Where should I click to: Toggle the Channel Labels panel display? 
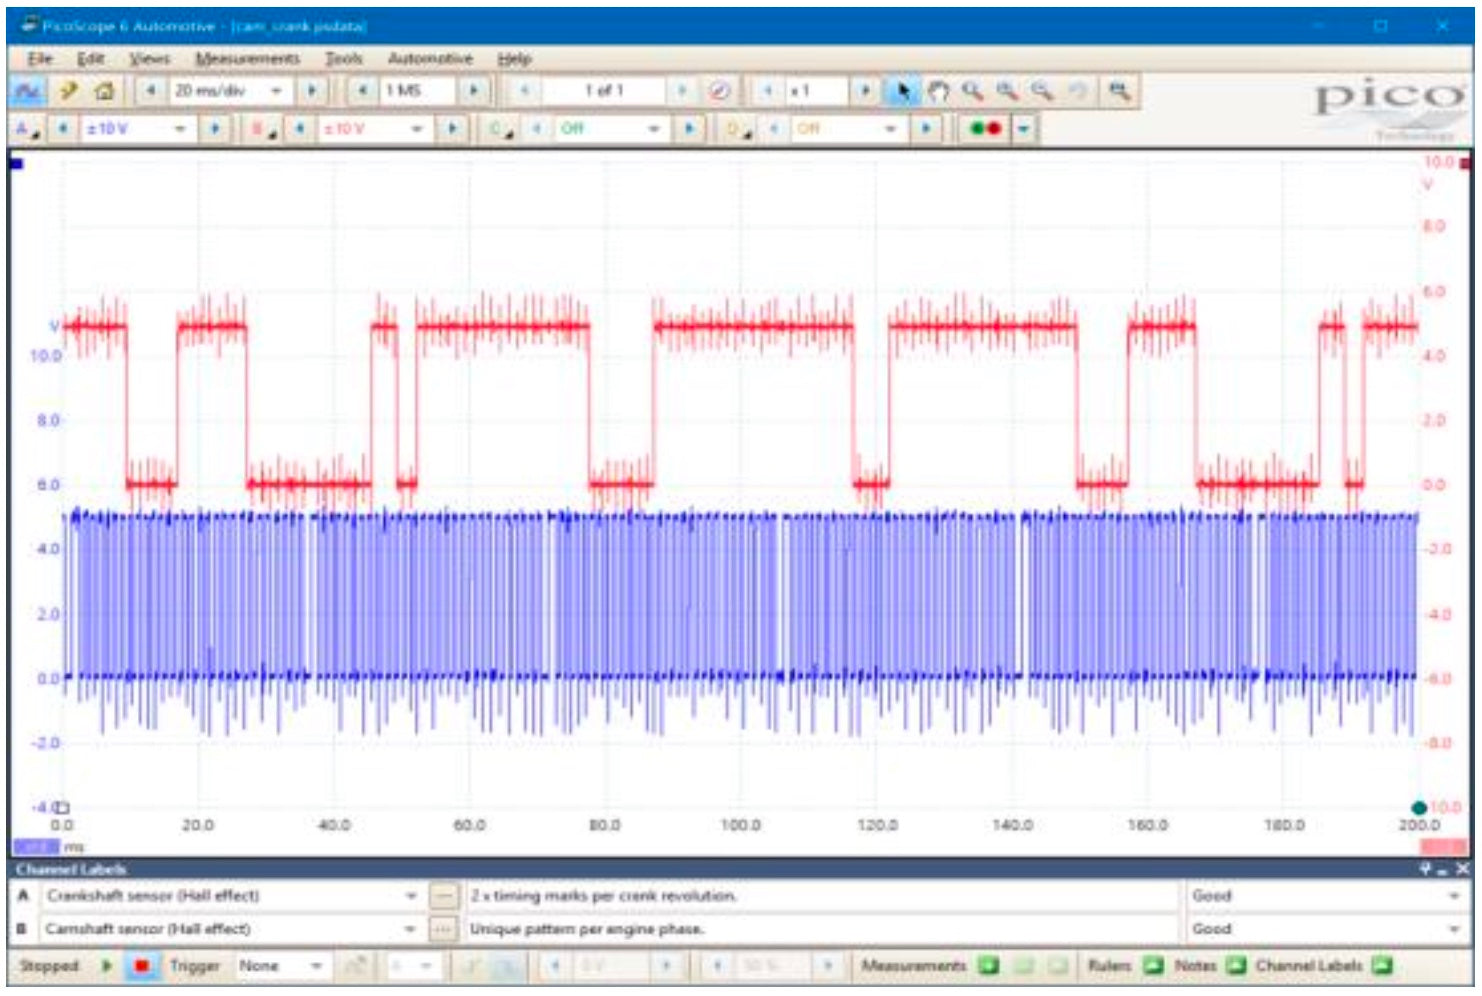[1382, 965]
